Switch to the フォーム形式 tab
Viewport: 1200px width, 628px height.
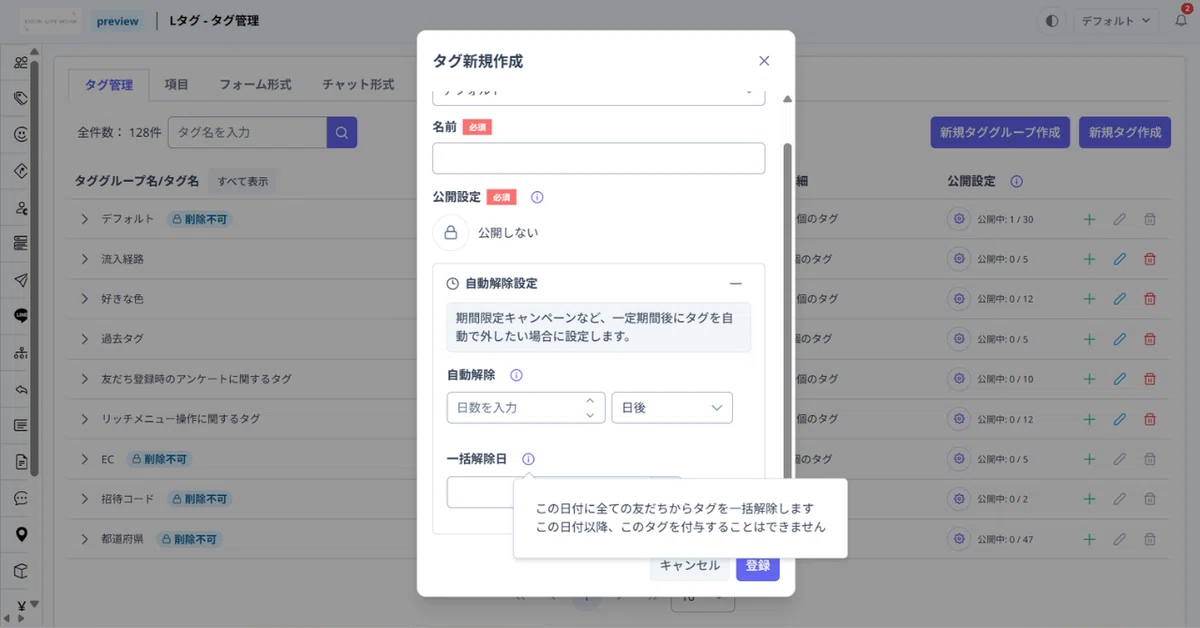[255, 85]
